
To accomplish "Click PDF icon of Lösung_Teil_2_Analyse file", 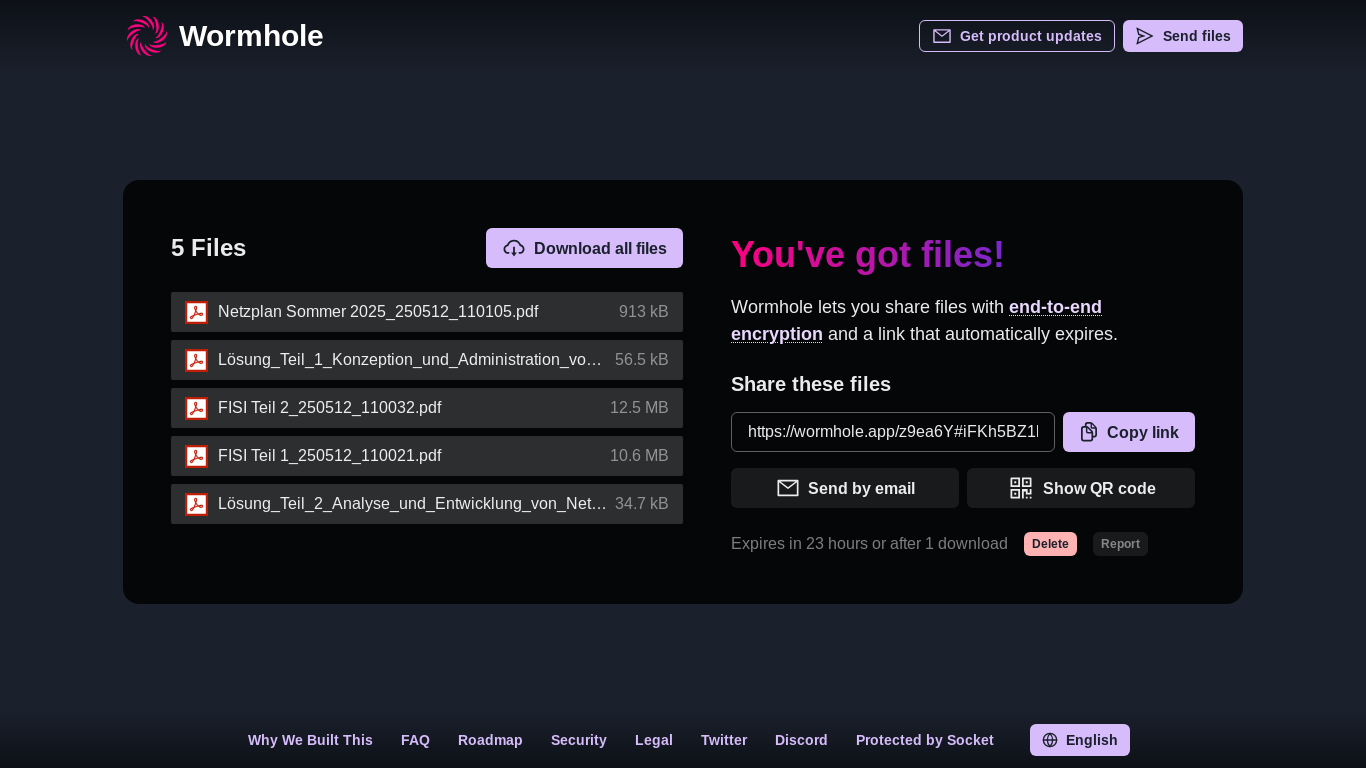I will tap(197, 504).
